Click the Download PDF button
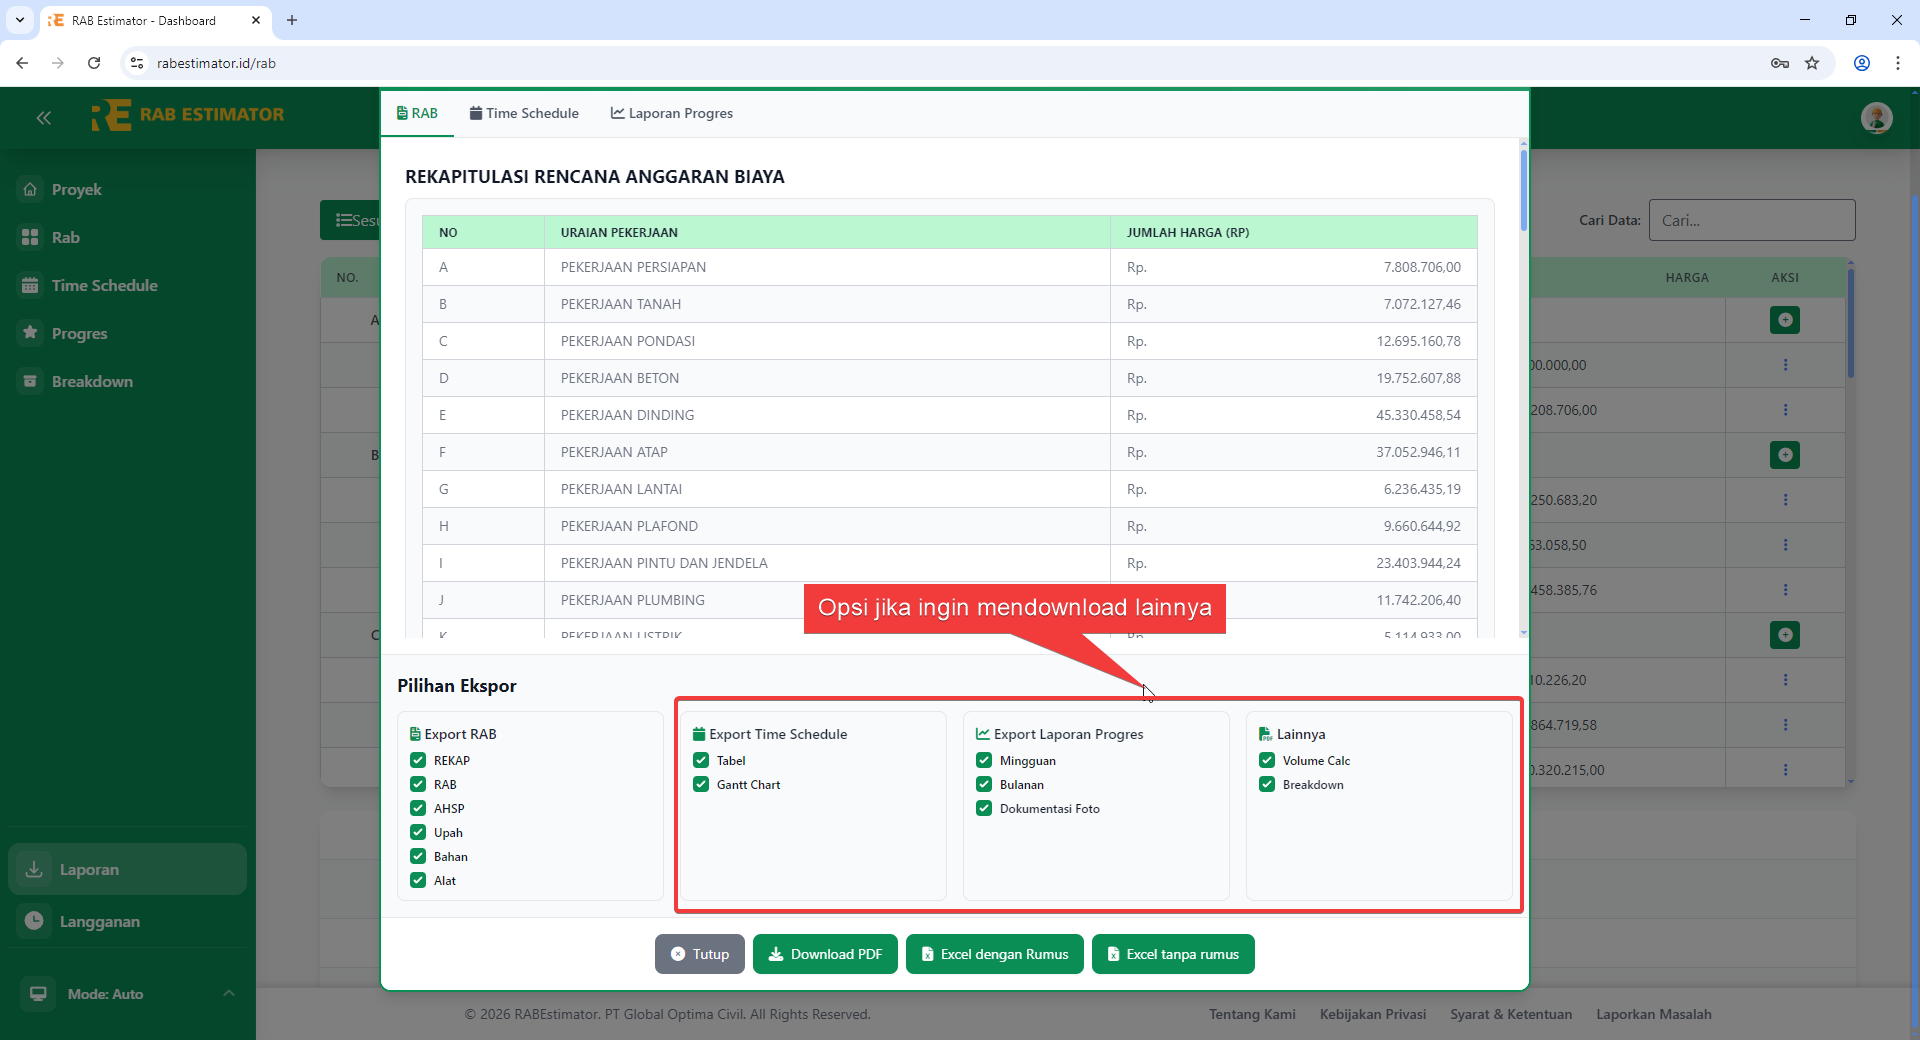Viewport: 1920px width, 1040px height. tap(825, 953)
